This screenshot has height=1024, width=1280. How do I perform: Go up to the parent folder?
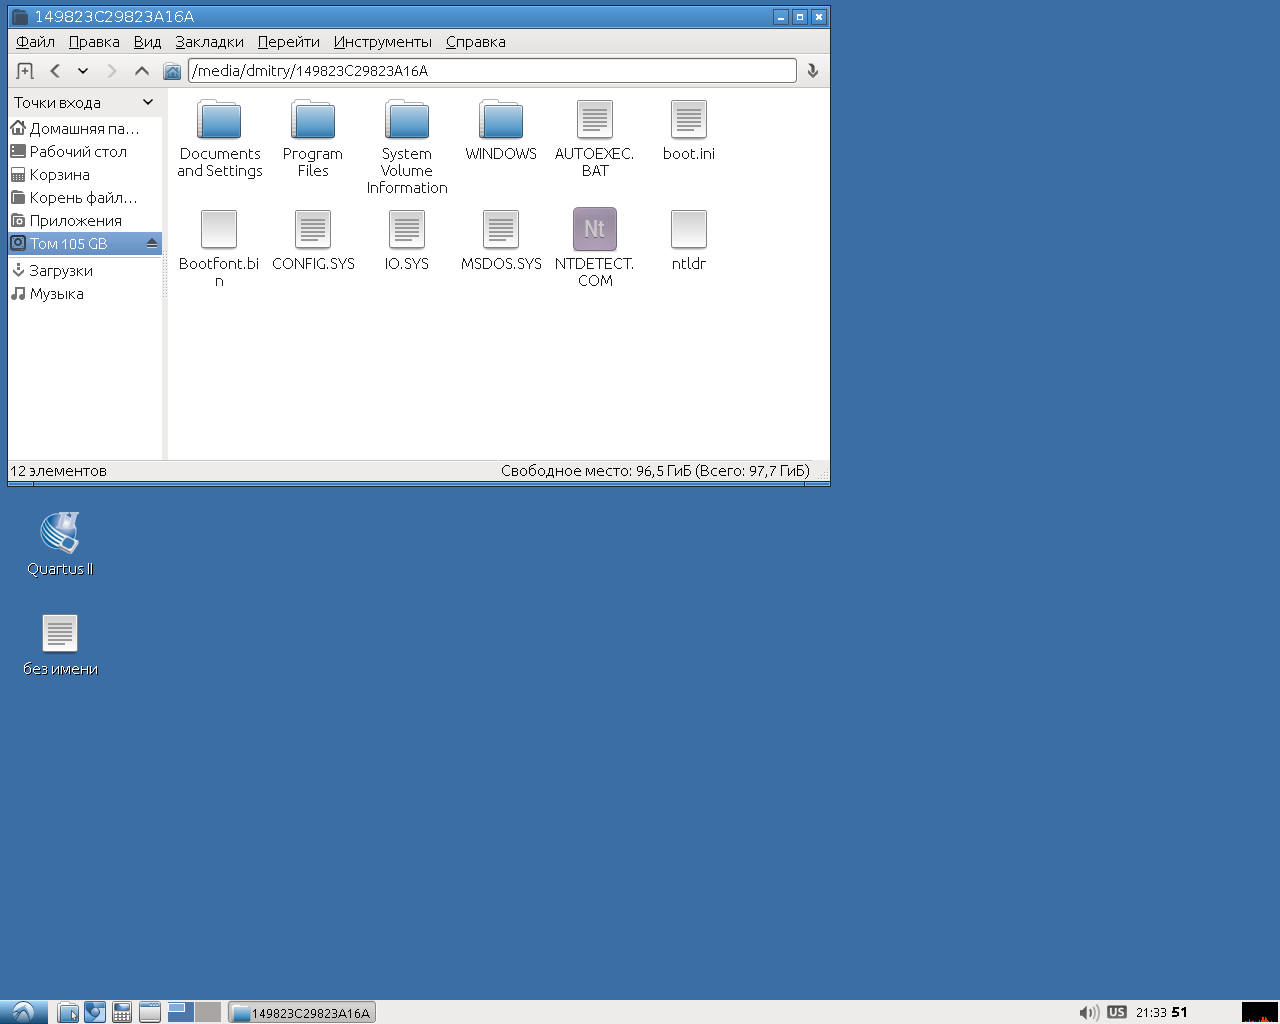(142, 71)
